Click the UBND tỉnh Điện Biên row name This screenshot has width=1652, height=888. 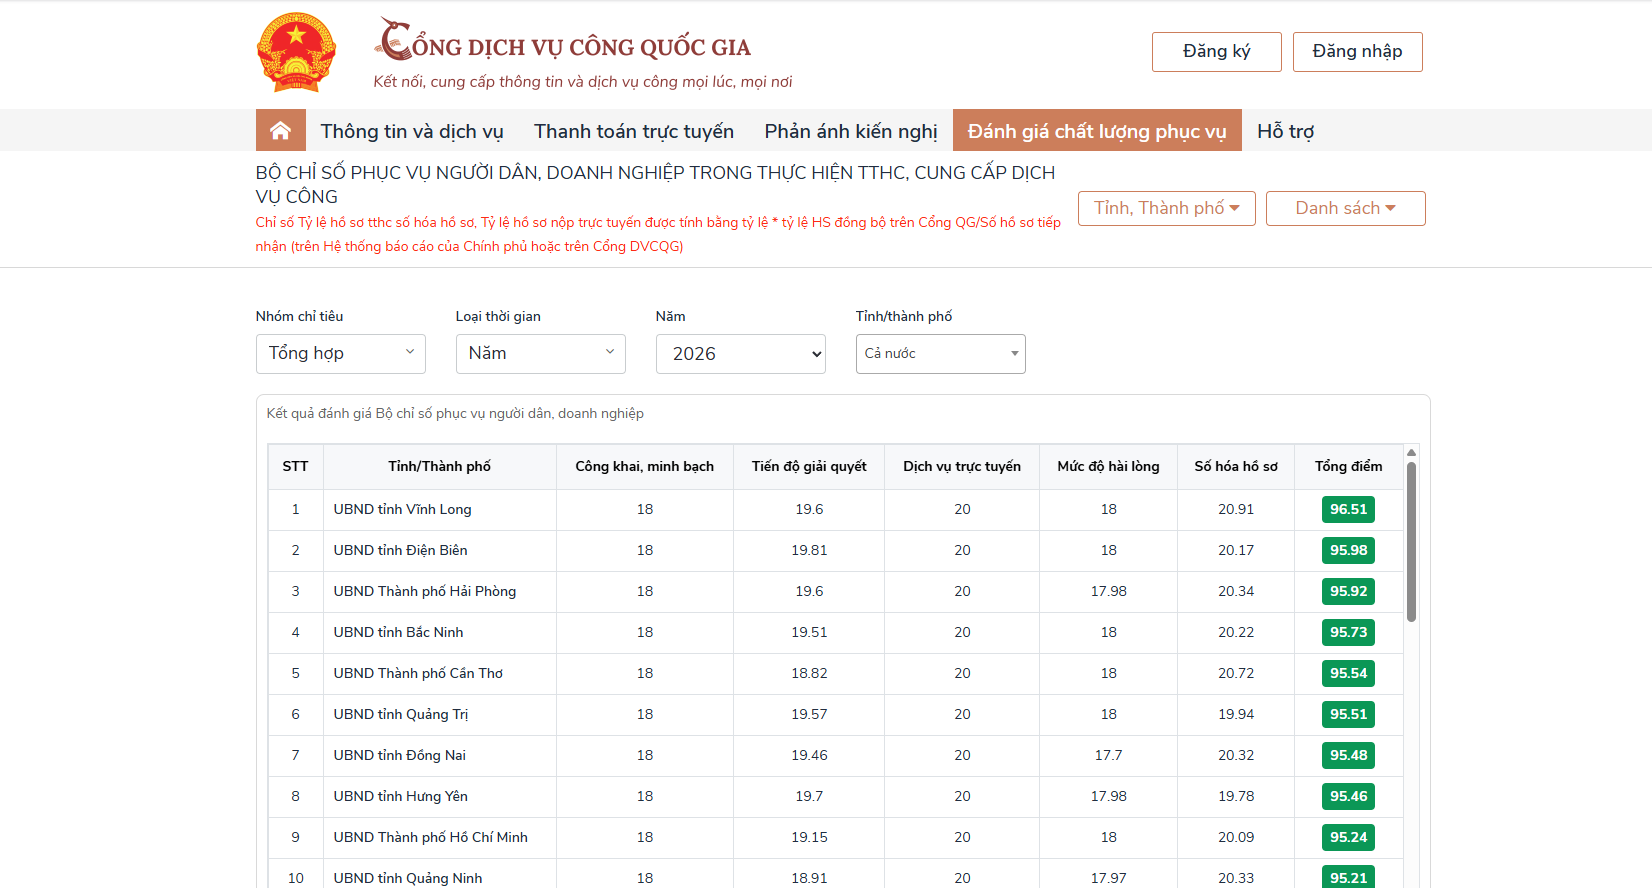click(400, 551)
